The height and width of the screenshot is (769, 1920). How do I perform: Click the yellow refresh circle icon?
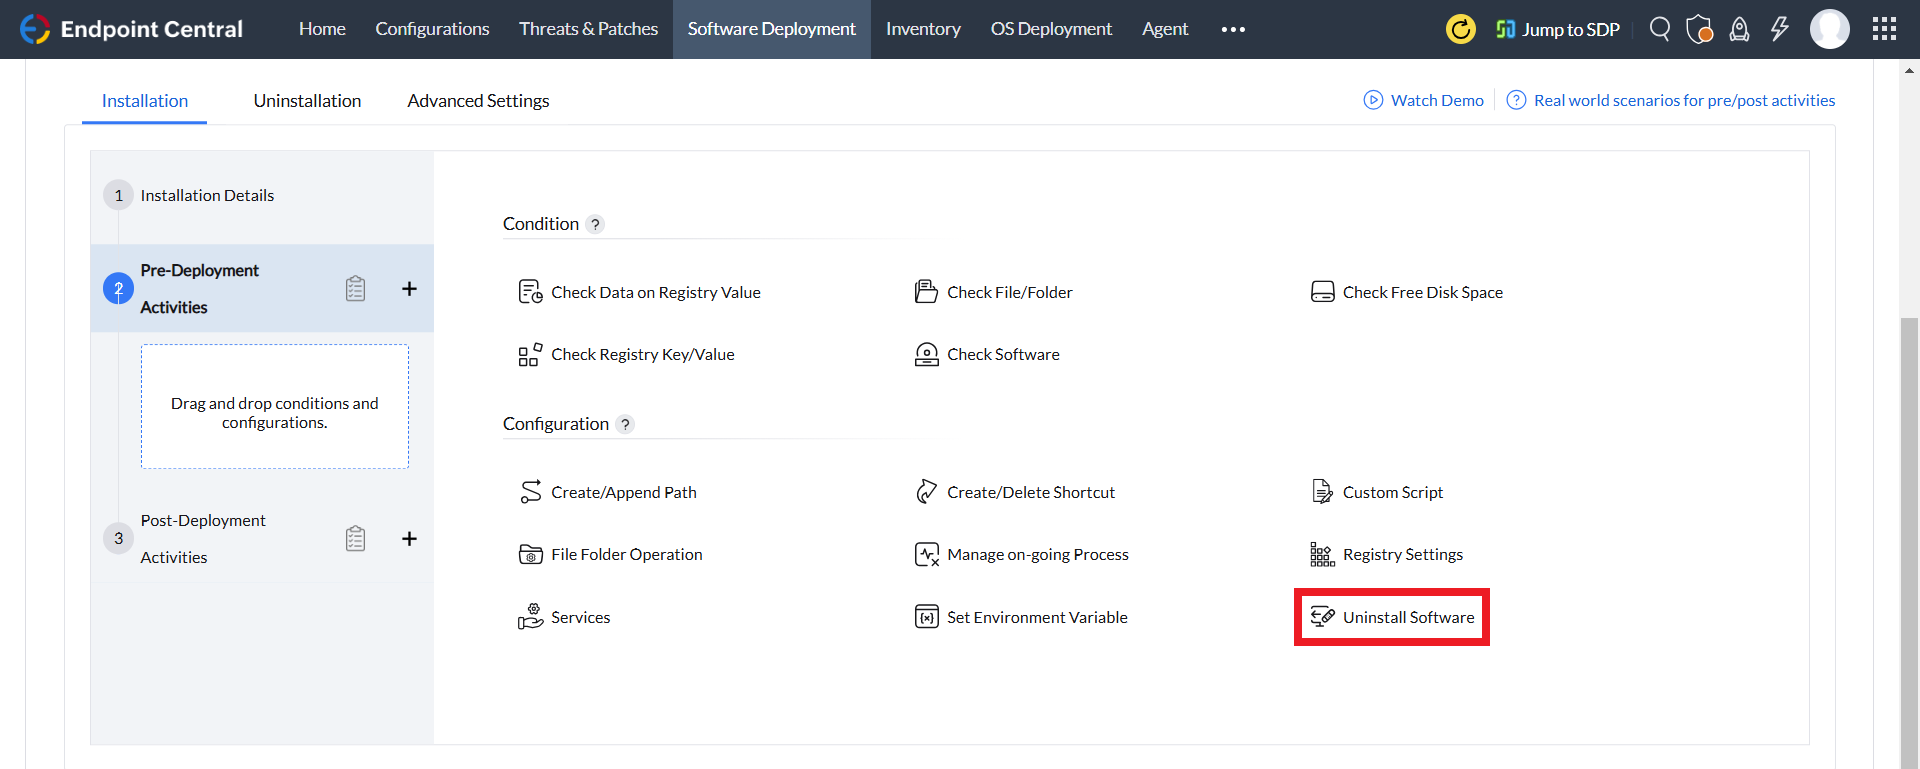click(x=1461, y=29)
